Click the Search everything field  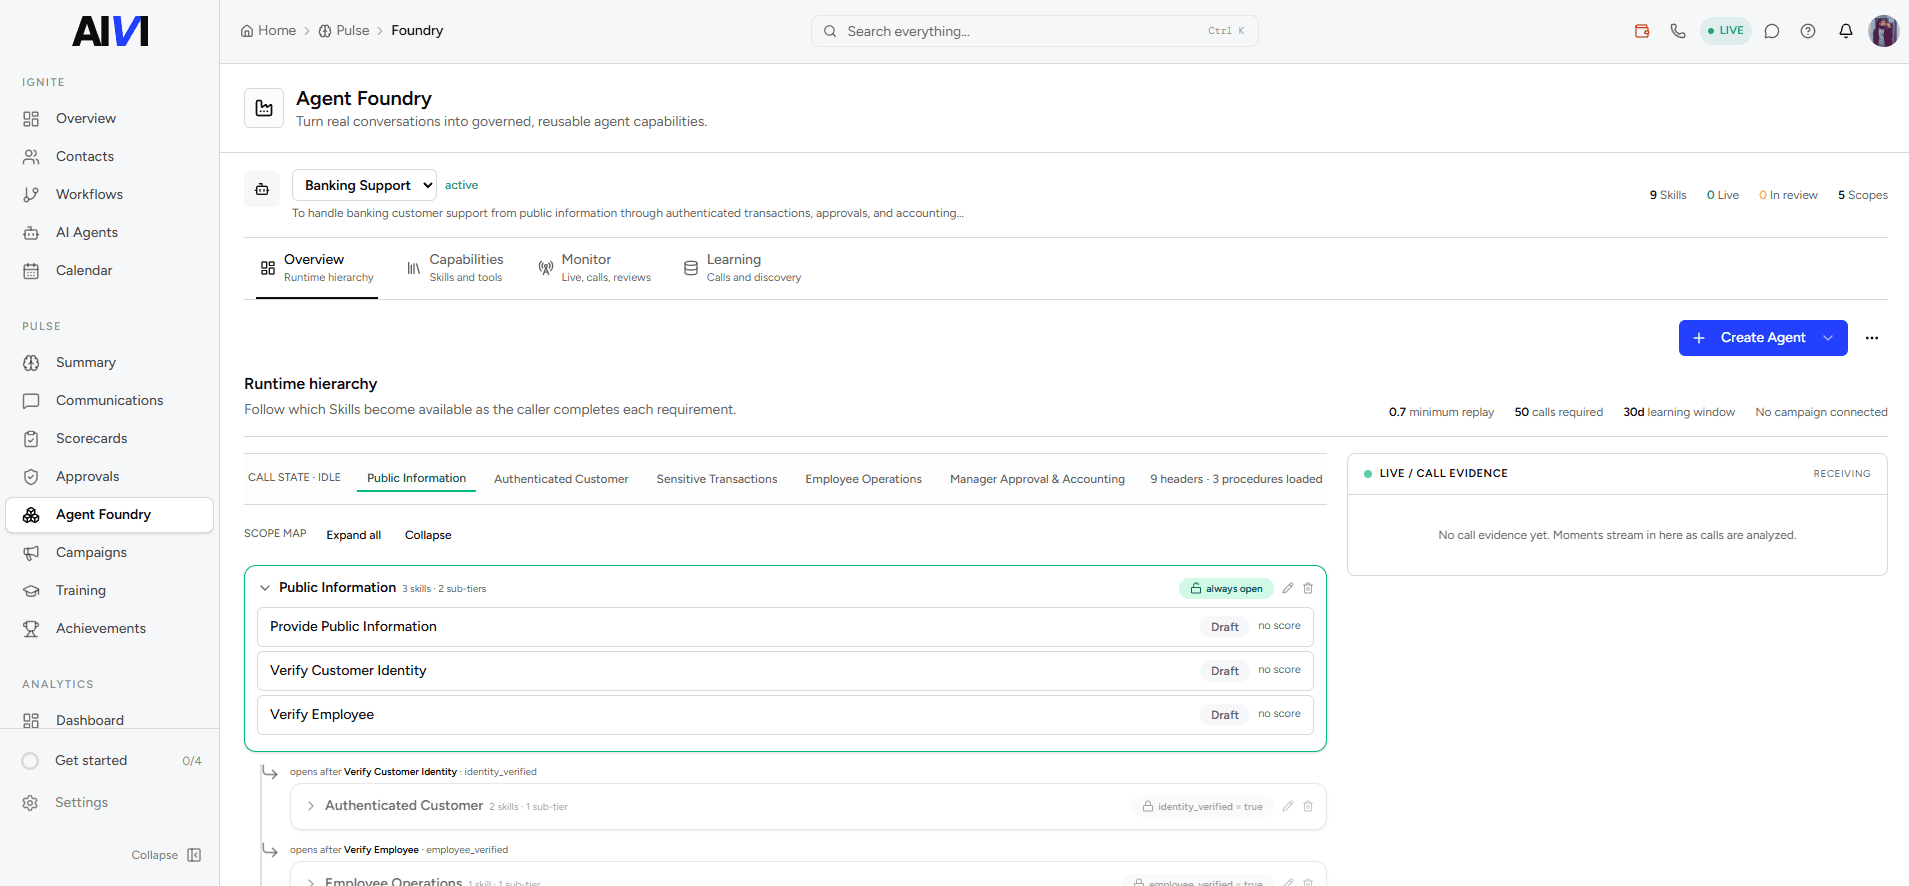point(1034,31)
